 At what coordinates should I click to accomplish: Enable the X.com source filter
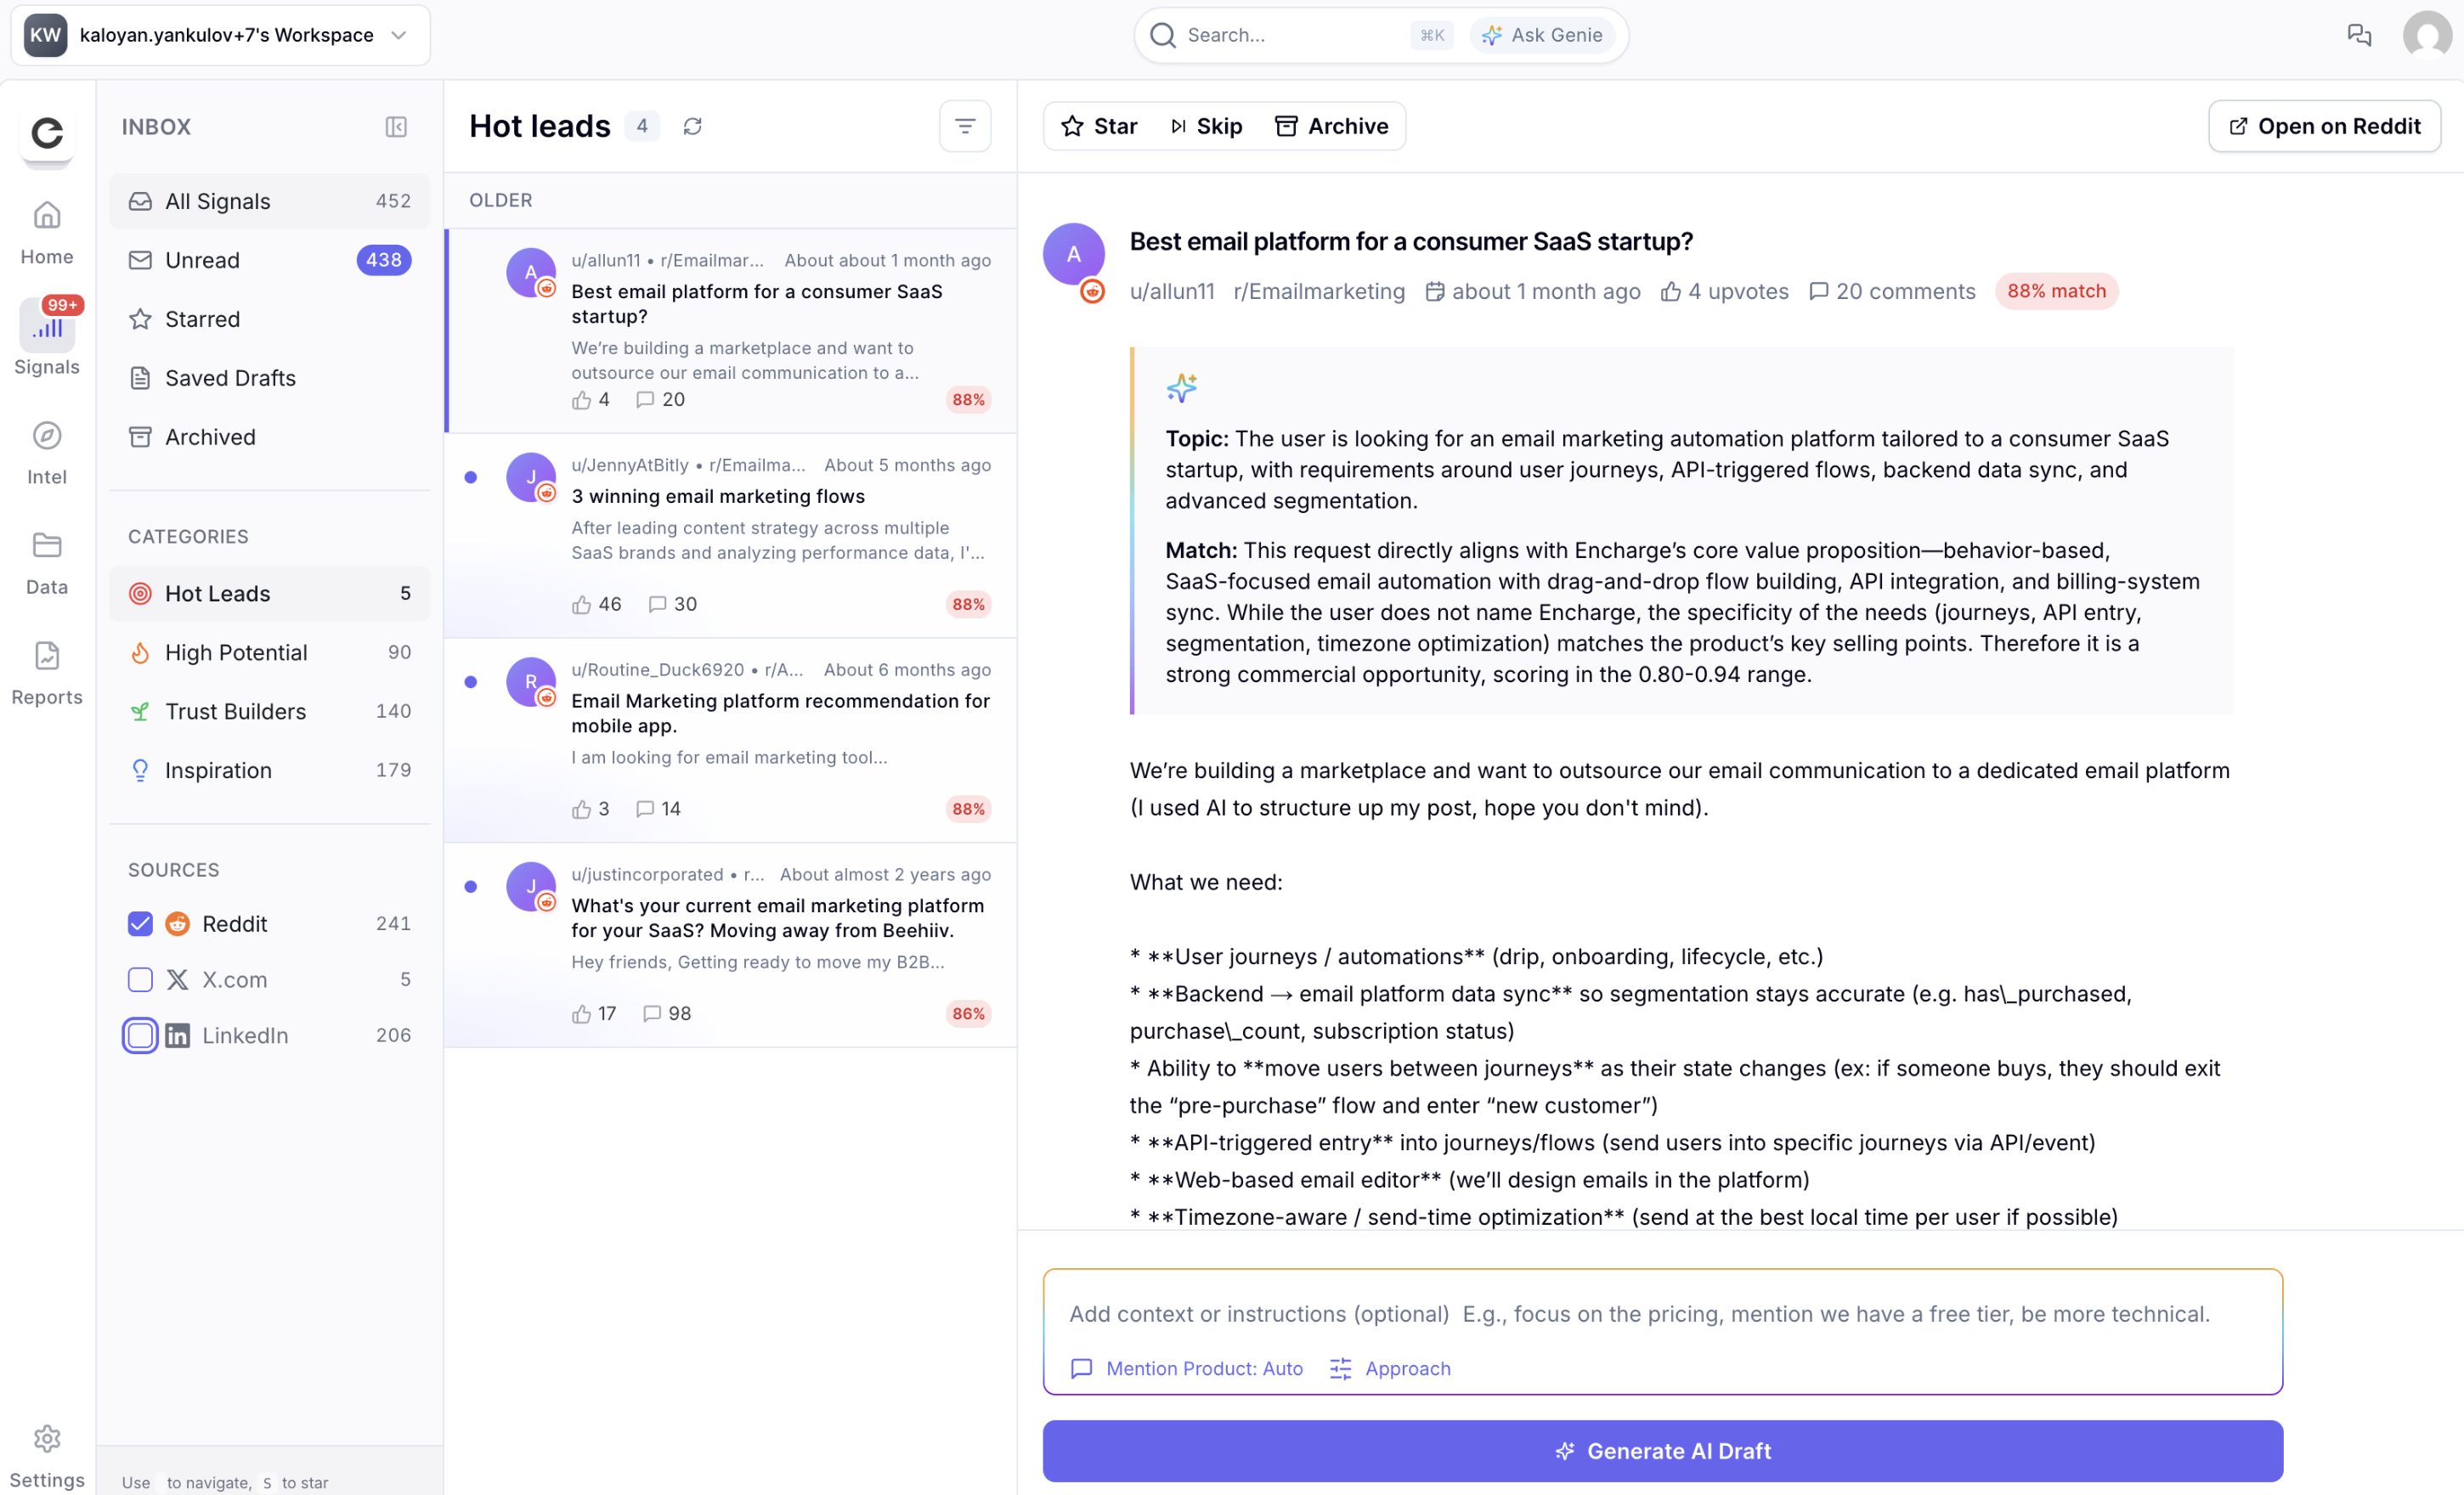click(139, 979)
